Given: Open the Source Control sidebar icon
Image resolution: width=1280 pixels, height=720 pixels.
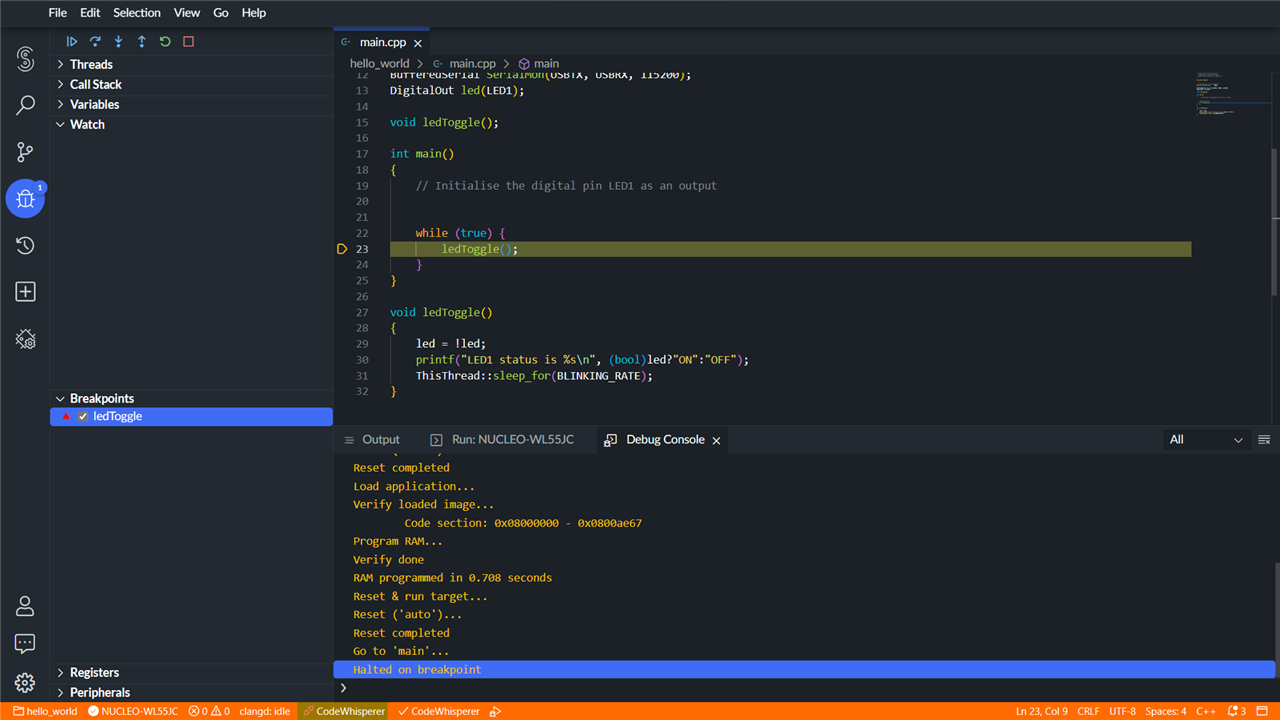Looking at the screenshot, I should click(x=25, y=152).
